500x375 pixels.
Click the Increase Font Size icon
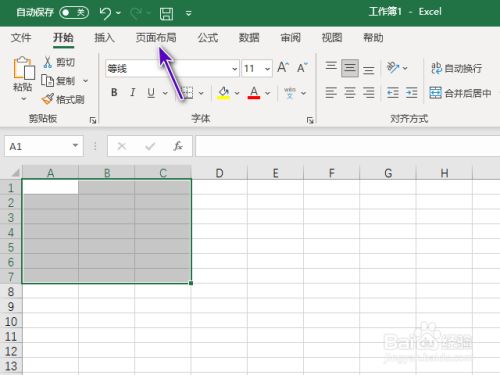283,67
